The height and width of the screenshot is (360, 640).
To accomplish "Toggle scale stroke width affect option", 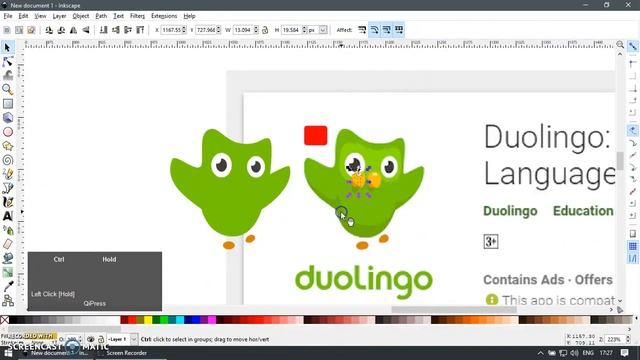I will (x=362, y=30).
